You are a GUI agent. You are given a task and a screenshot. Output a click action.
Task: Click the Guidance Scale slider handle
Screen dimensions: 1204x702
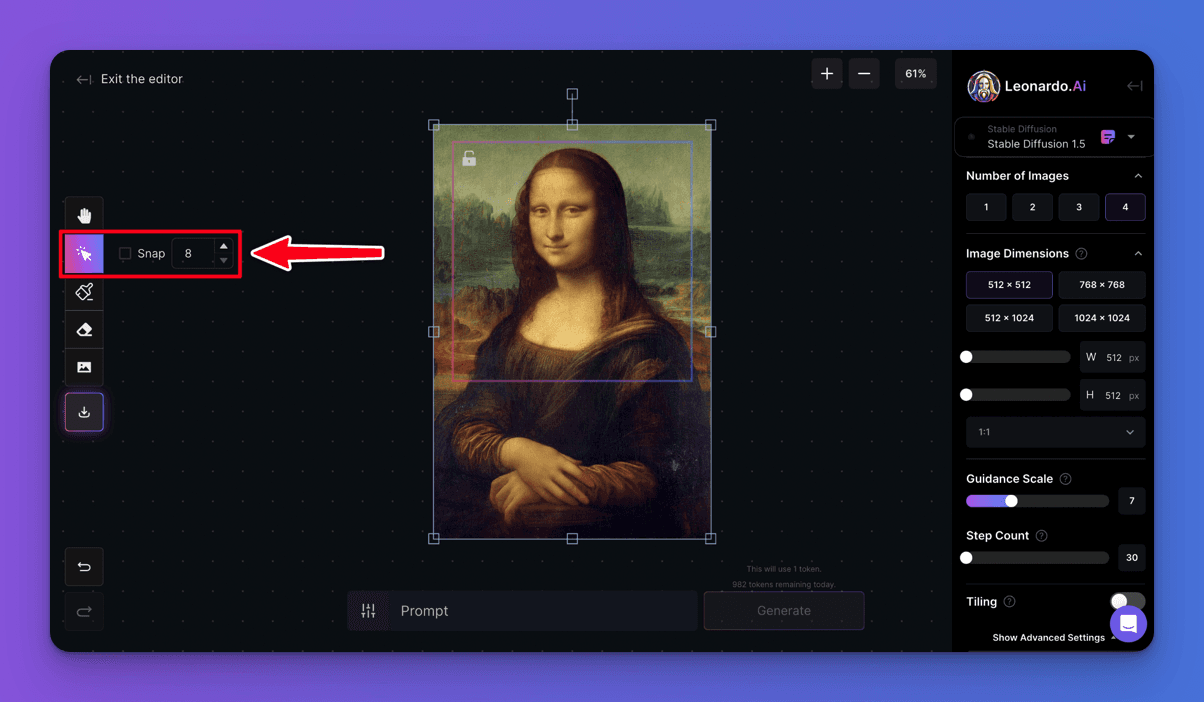[x=1011, y=501]
